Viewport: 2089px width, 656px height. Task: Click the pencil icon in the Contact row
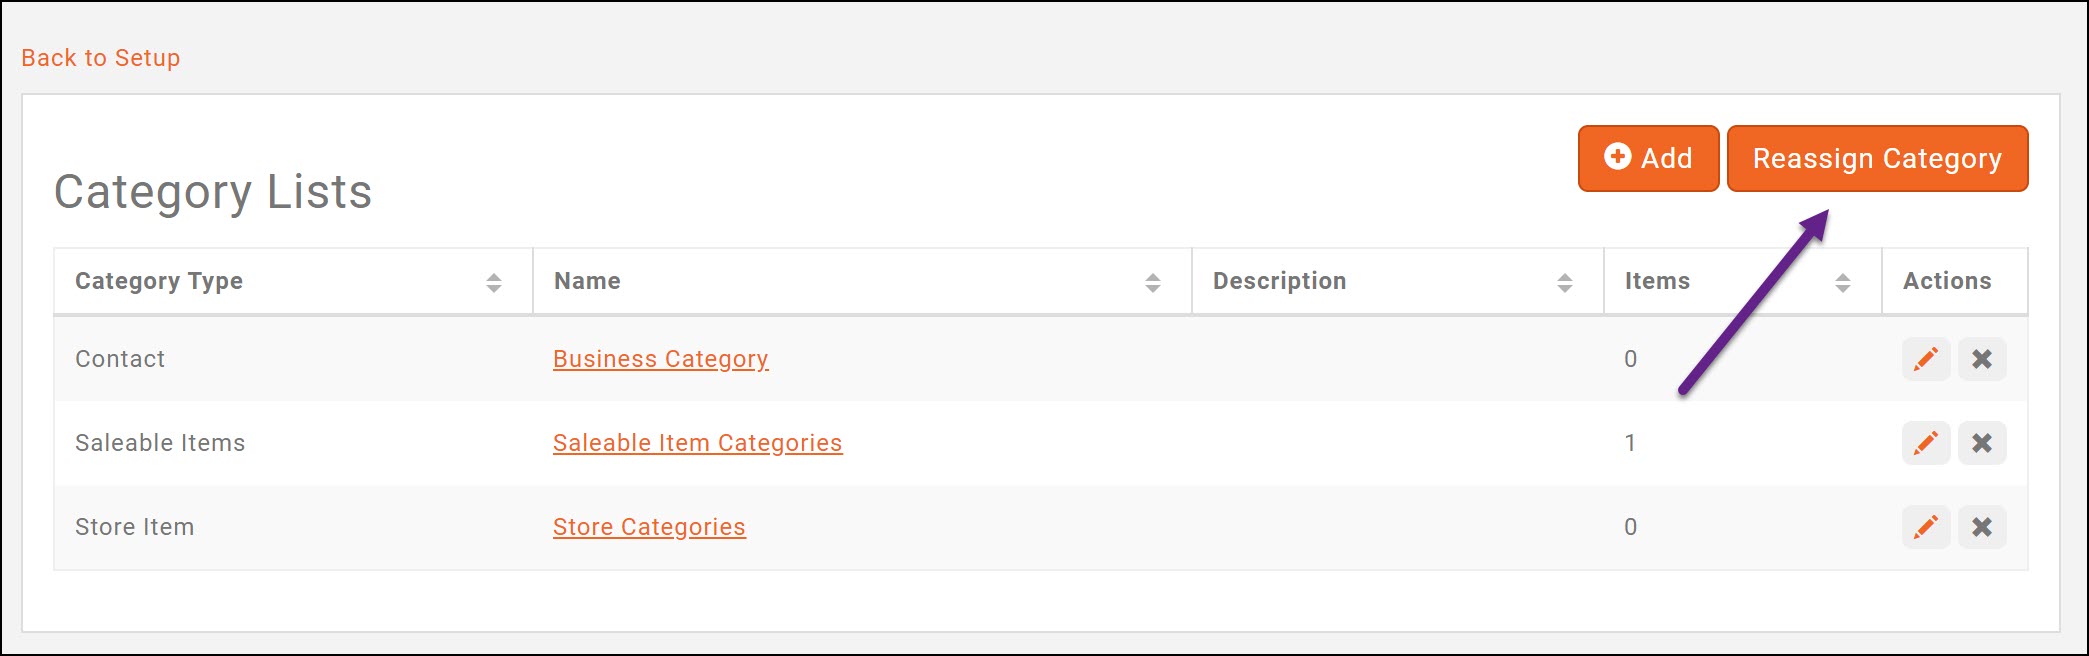1924,359
